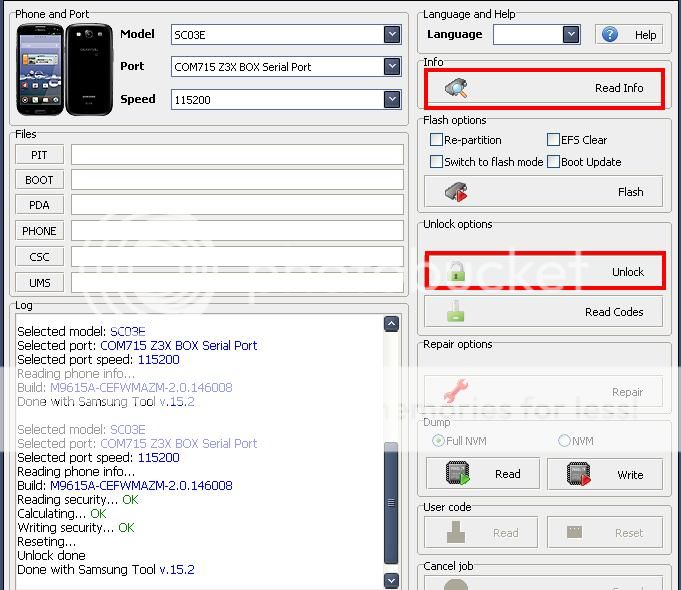Click the Dump Write chip icon
This screenshot has height=590, width=681.
577,474
